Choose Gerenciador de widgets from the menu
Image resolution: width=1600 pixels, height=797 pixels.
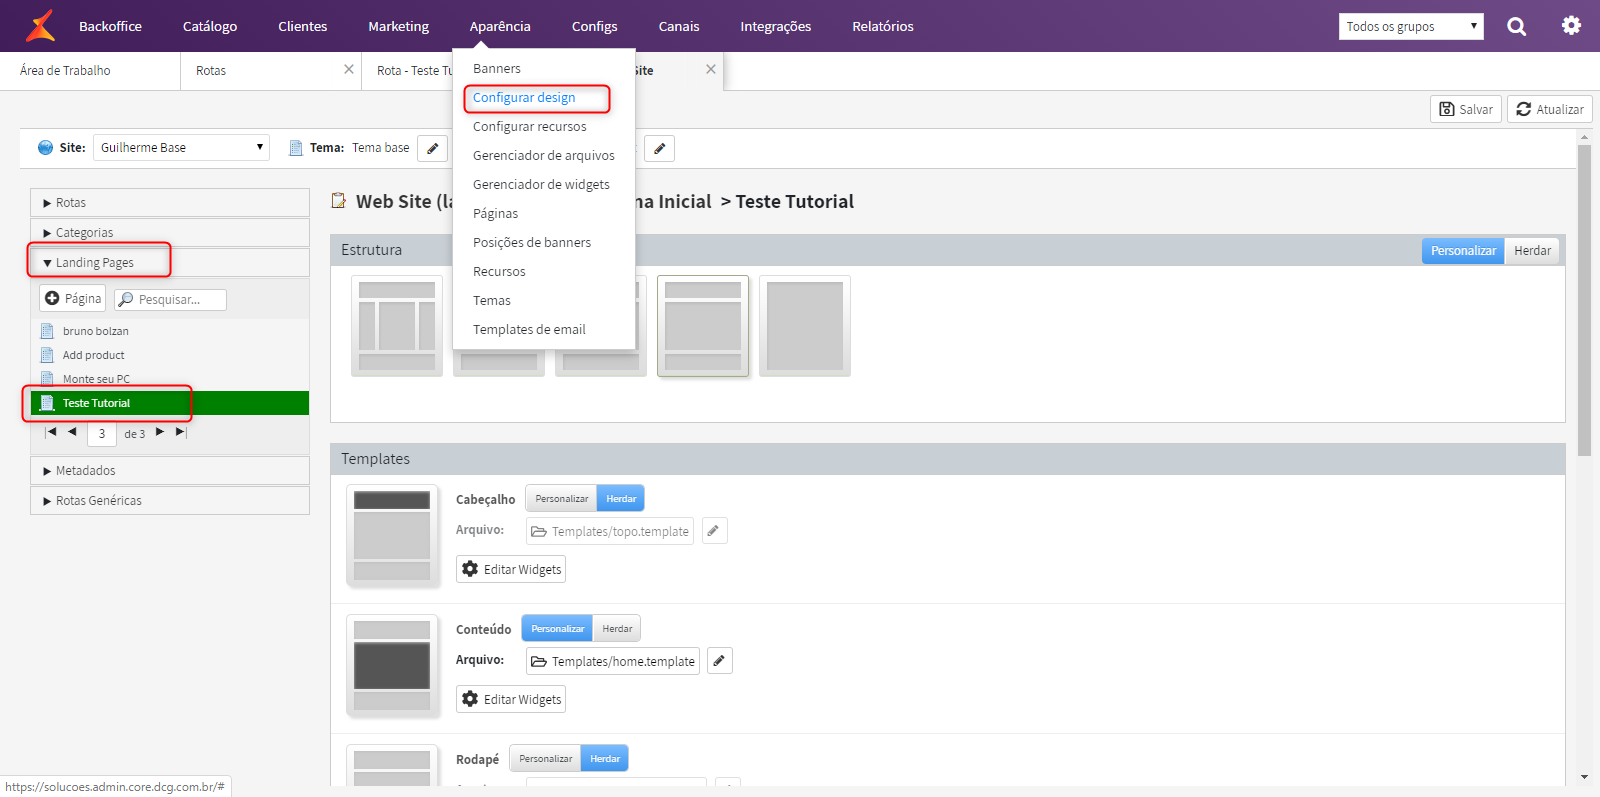(541, 185)
